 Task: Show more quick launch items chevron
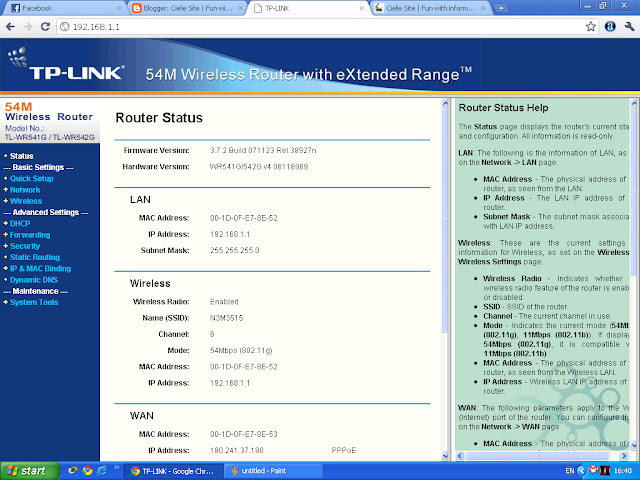pos(116,468)
